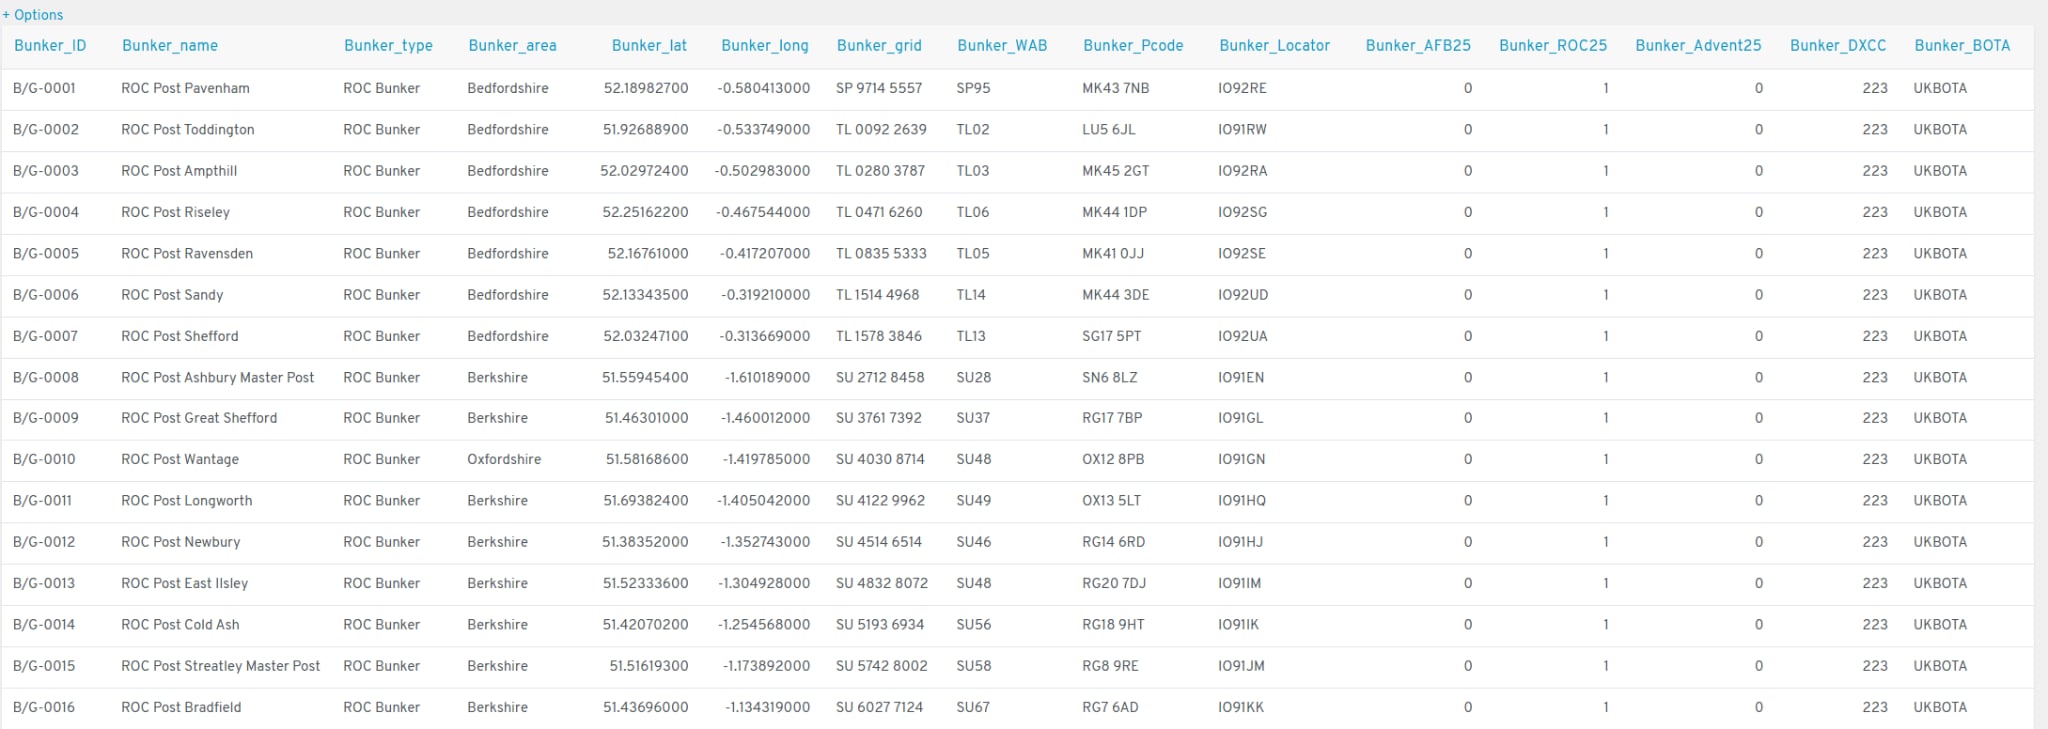Image resolution: width=2048 pixels, height=729 pixels.
Task: Sort by Bunker_grid header
Action: (x=879, y=46)
